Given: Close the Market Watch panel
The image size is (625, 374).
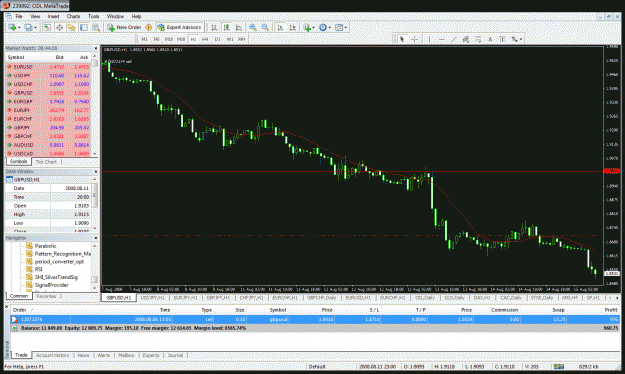Looking at the screenshot, I should (x=96, y=48).
